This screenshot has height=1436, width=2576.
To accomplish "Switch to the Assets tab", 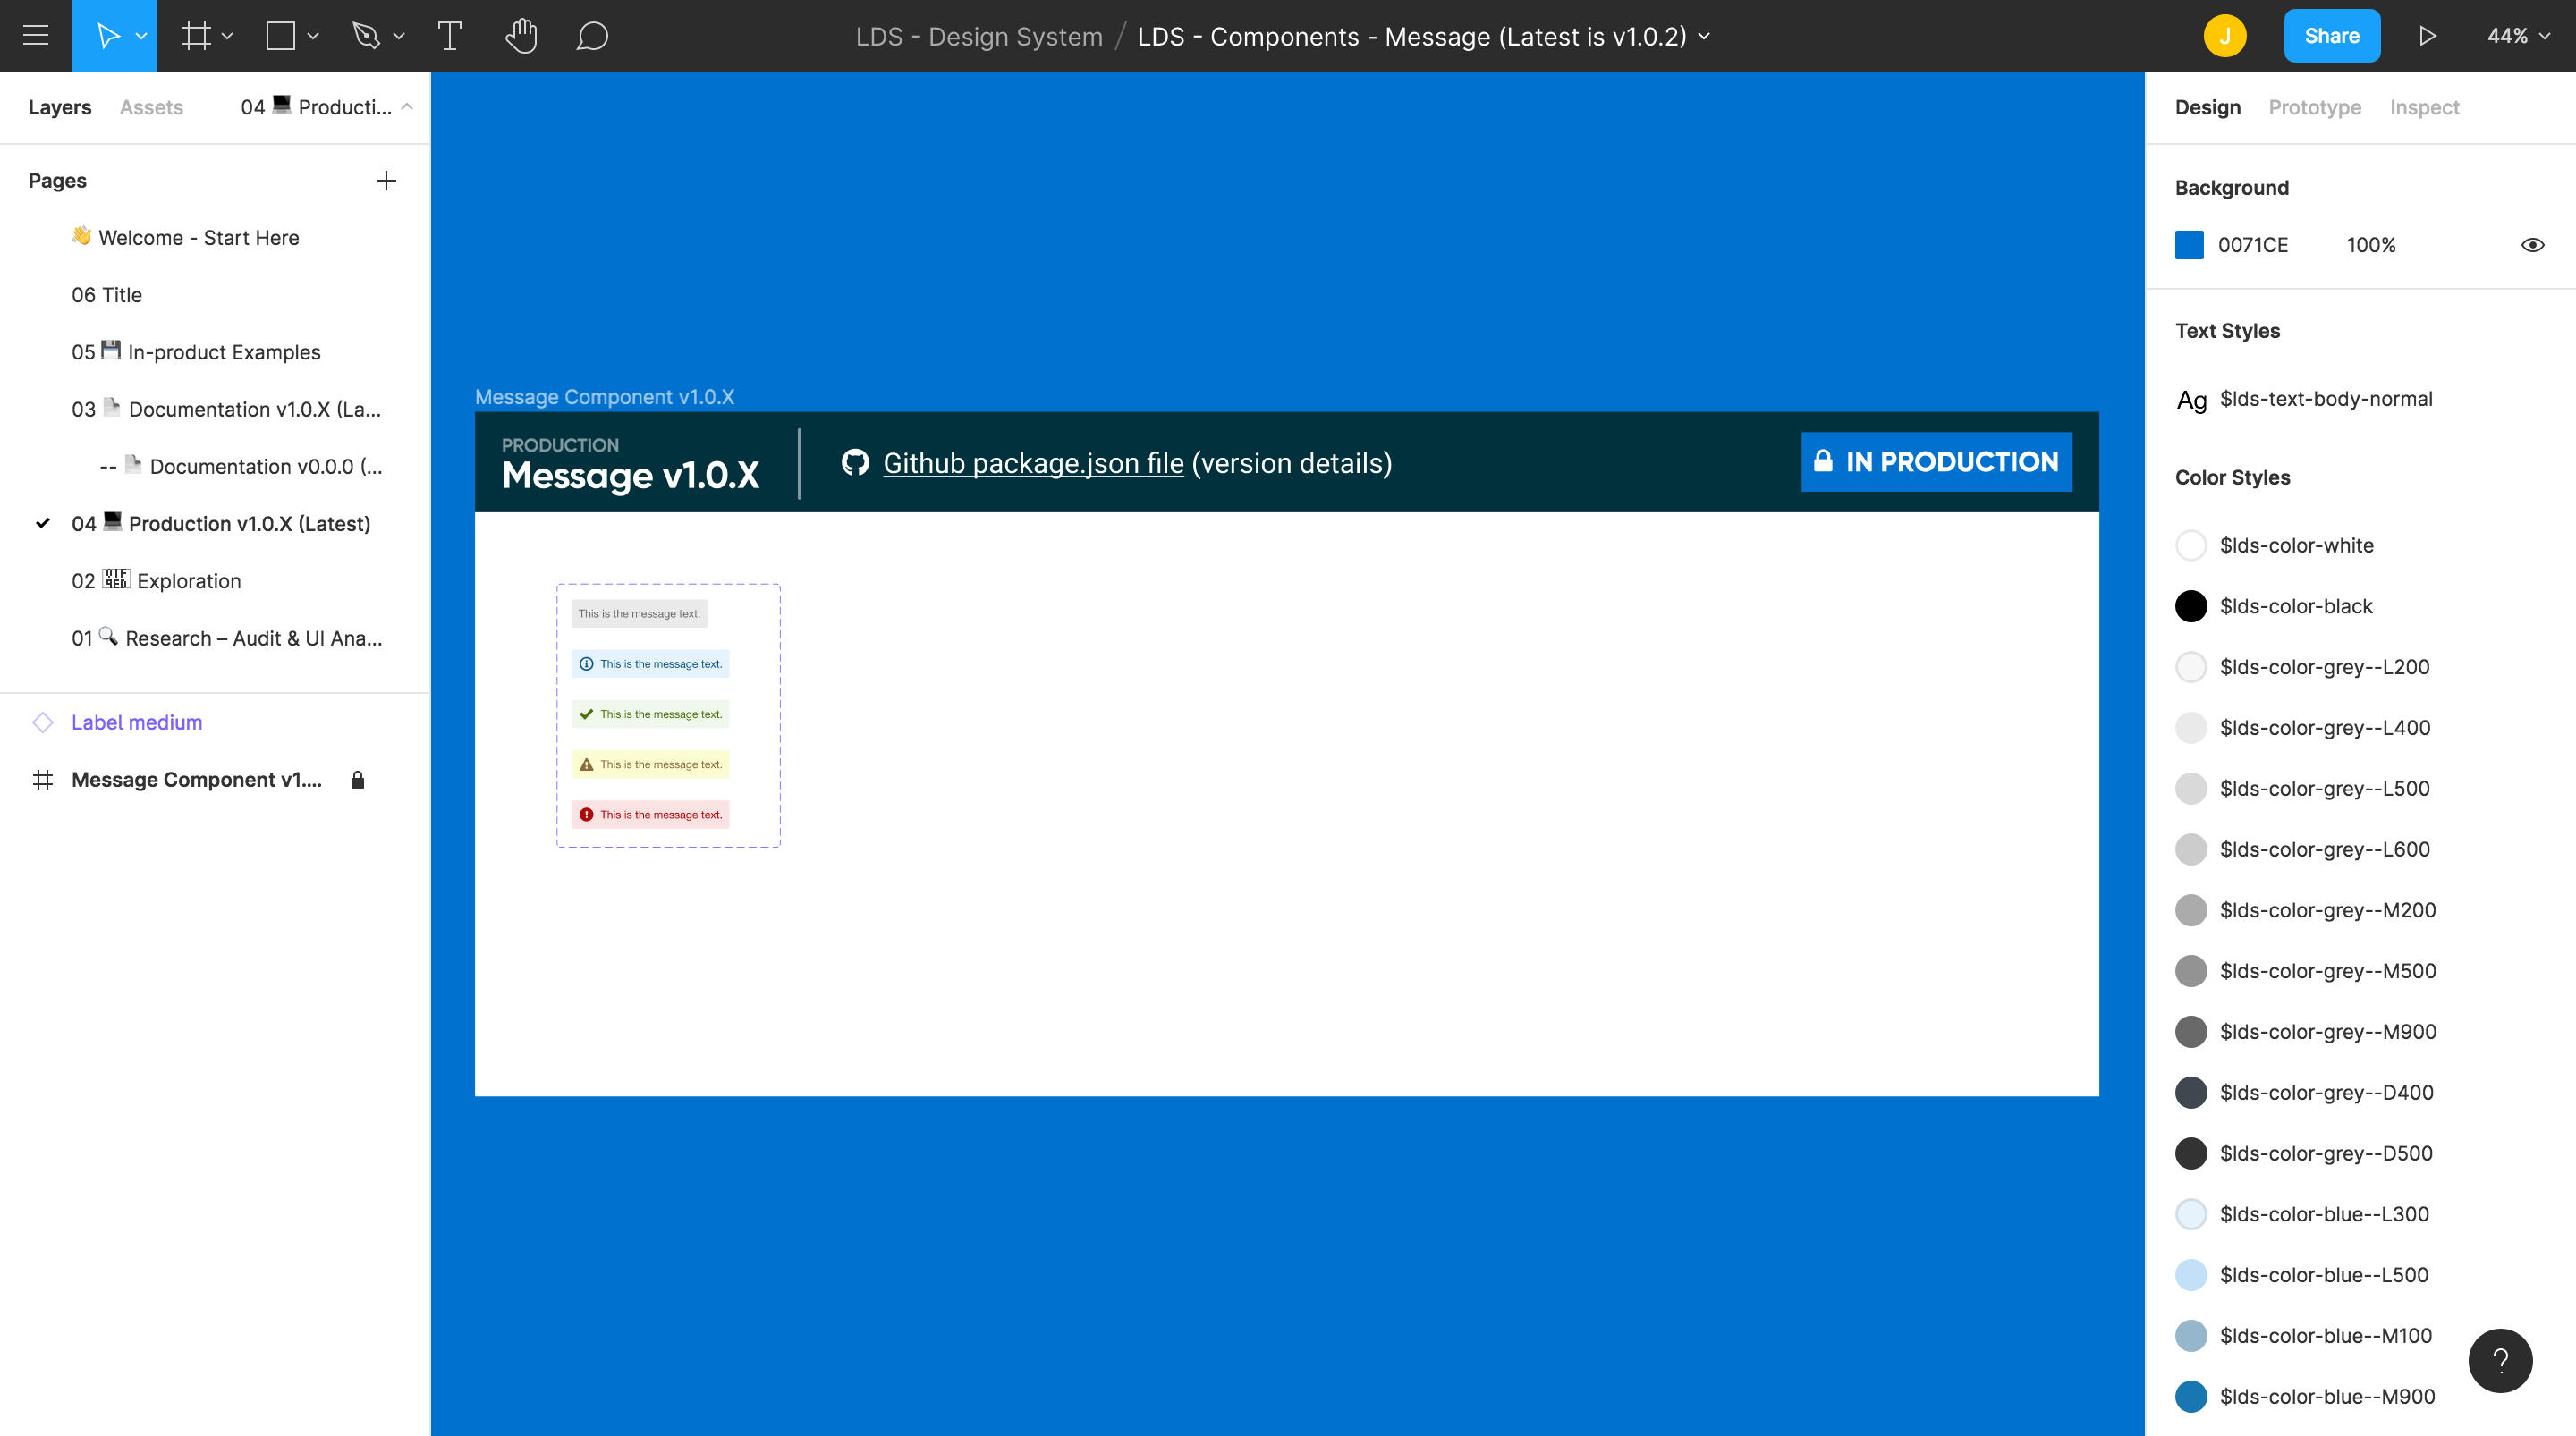I will coord(151,107).
